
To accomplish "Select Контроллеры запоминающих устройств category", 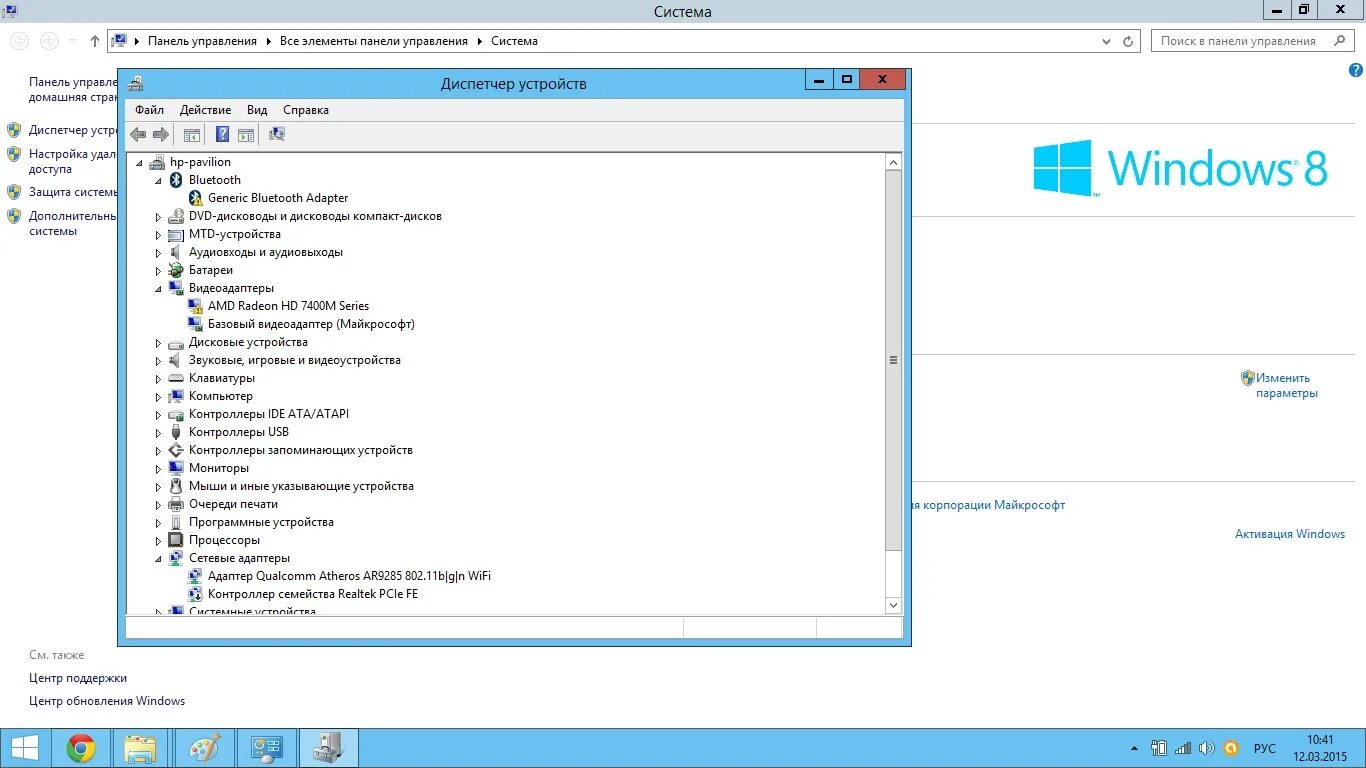I will pyautogui.click(x=301, y=450).
